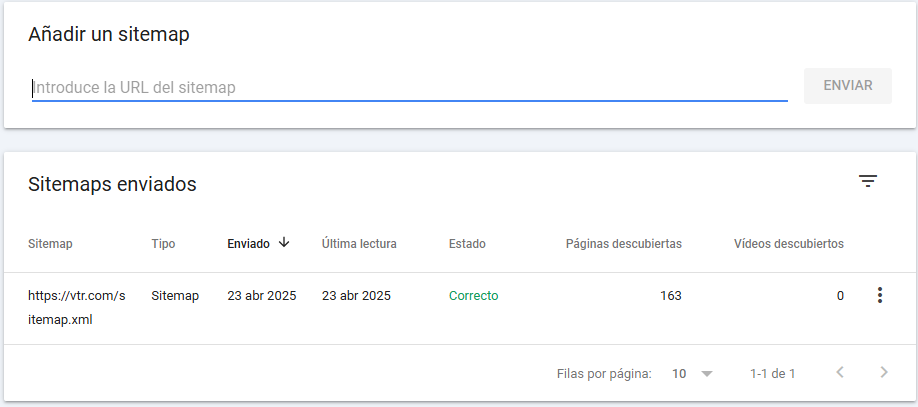Sort by Páginas descubiertas column

pos(623,243)
